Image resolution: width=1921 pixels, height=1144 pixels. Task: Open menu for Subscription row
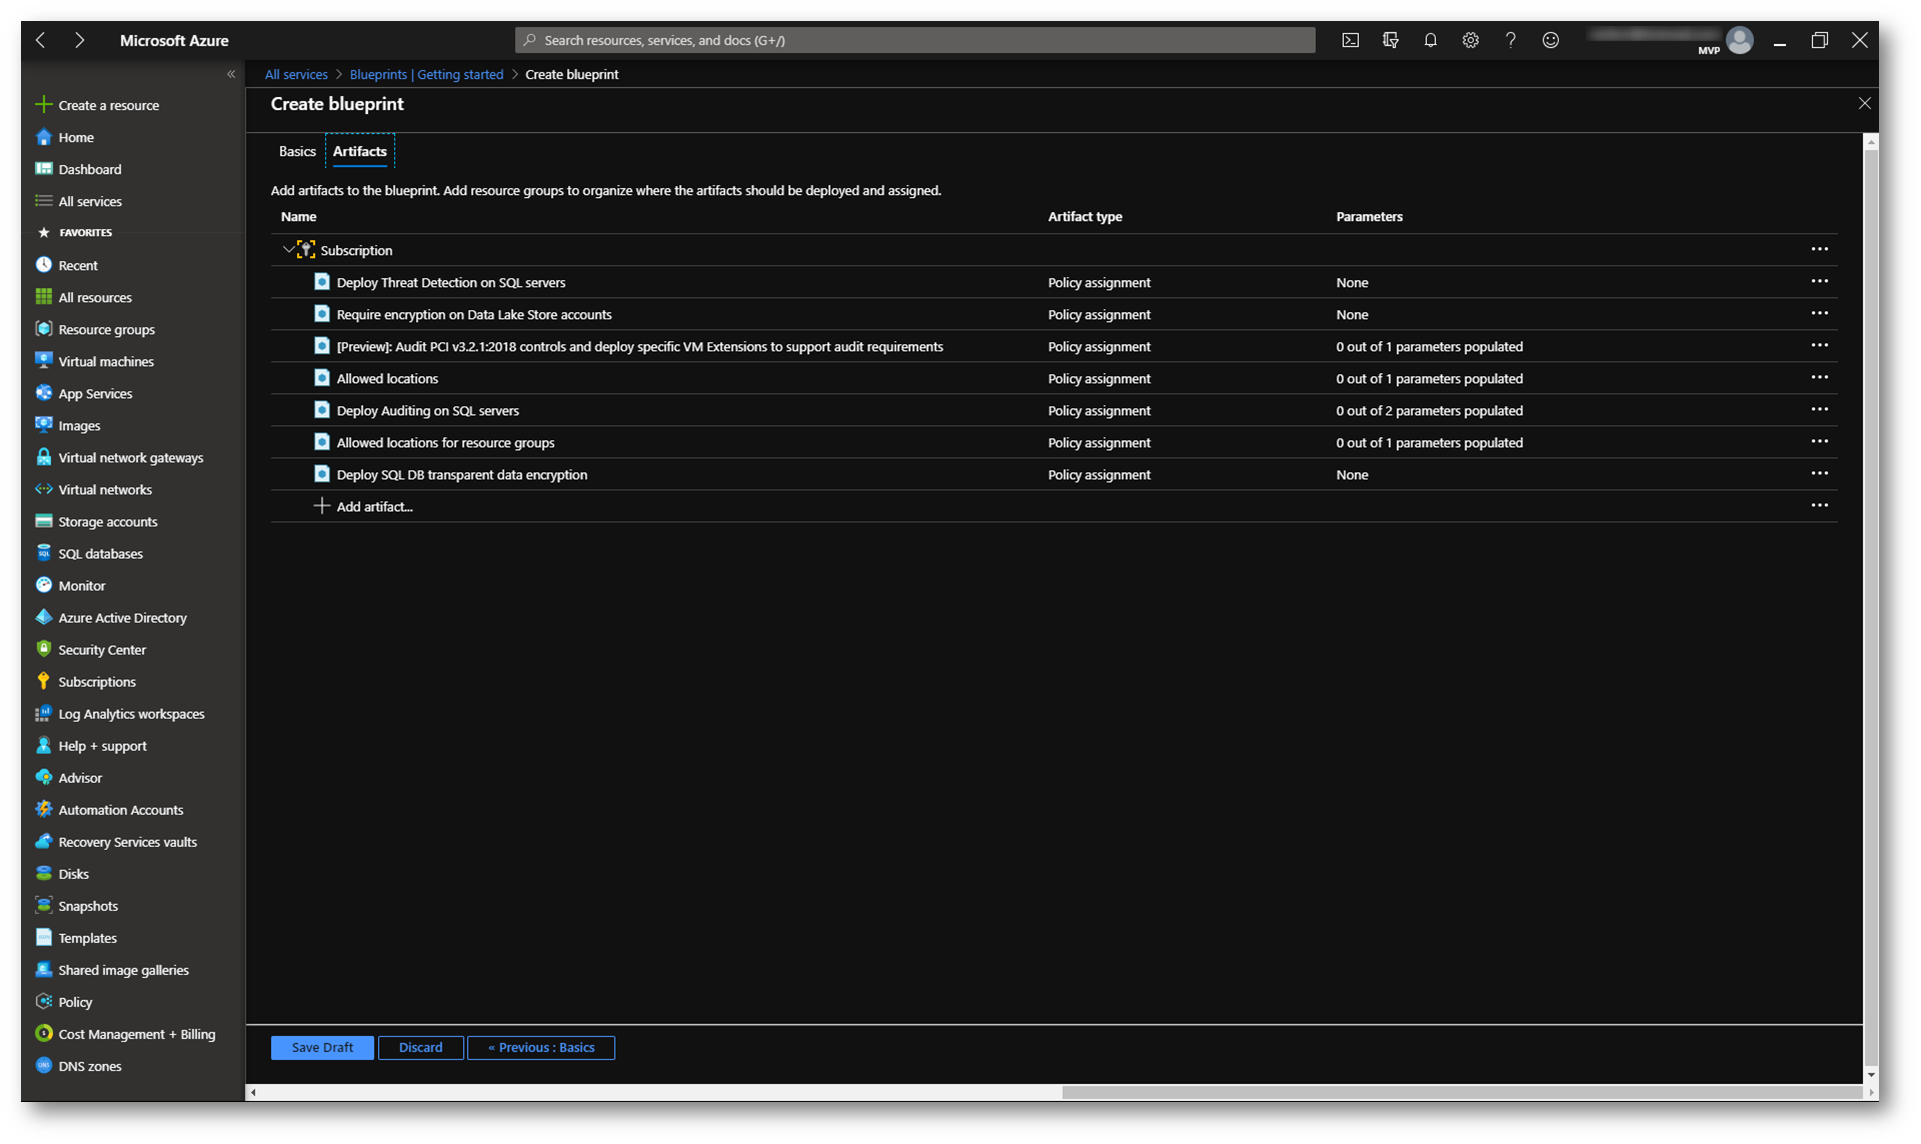(x=1819, y=249)
